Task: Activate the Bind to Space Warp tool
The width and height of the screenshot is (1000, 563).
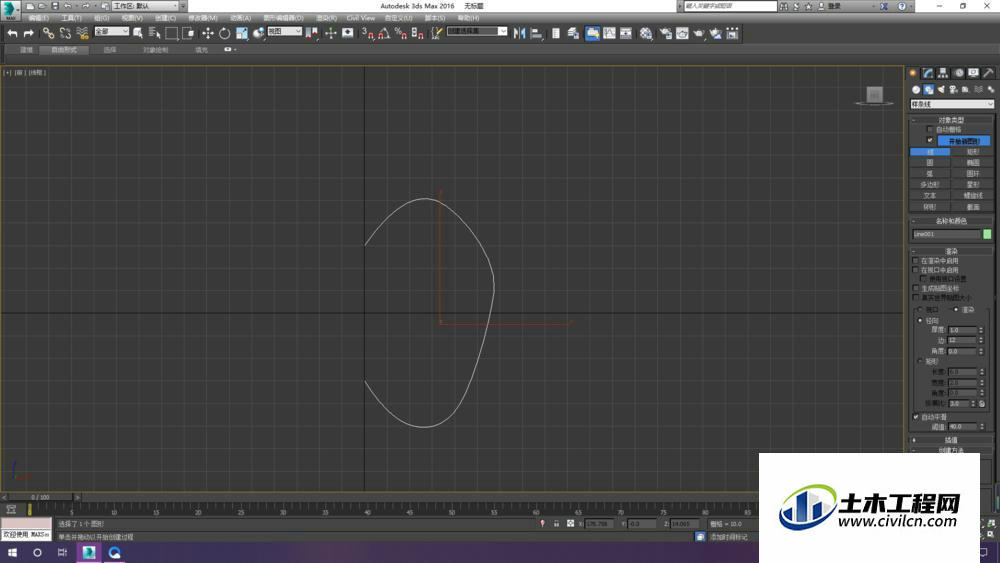Action: 82,33
